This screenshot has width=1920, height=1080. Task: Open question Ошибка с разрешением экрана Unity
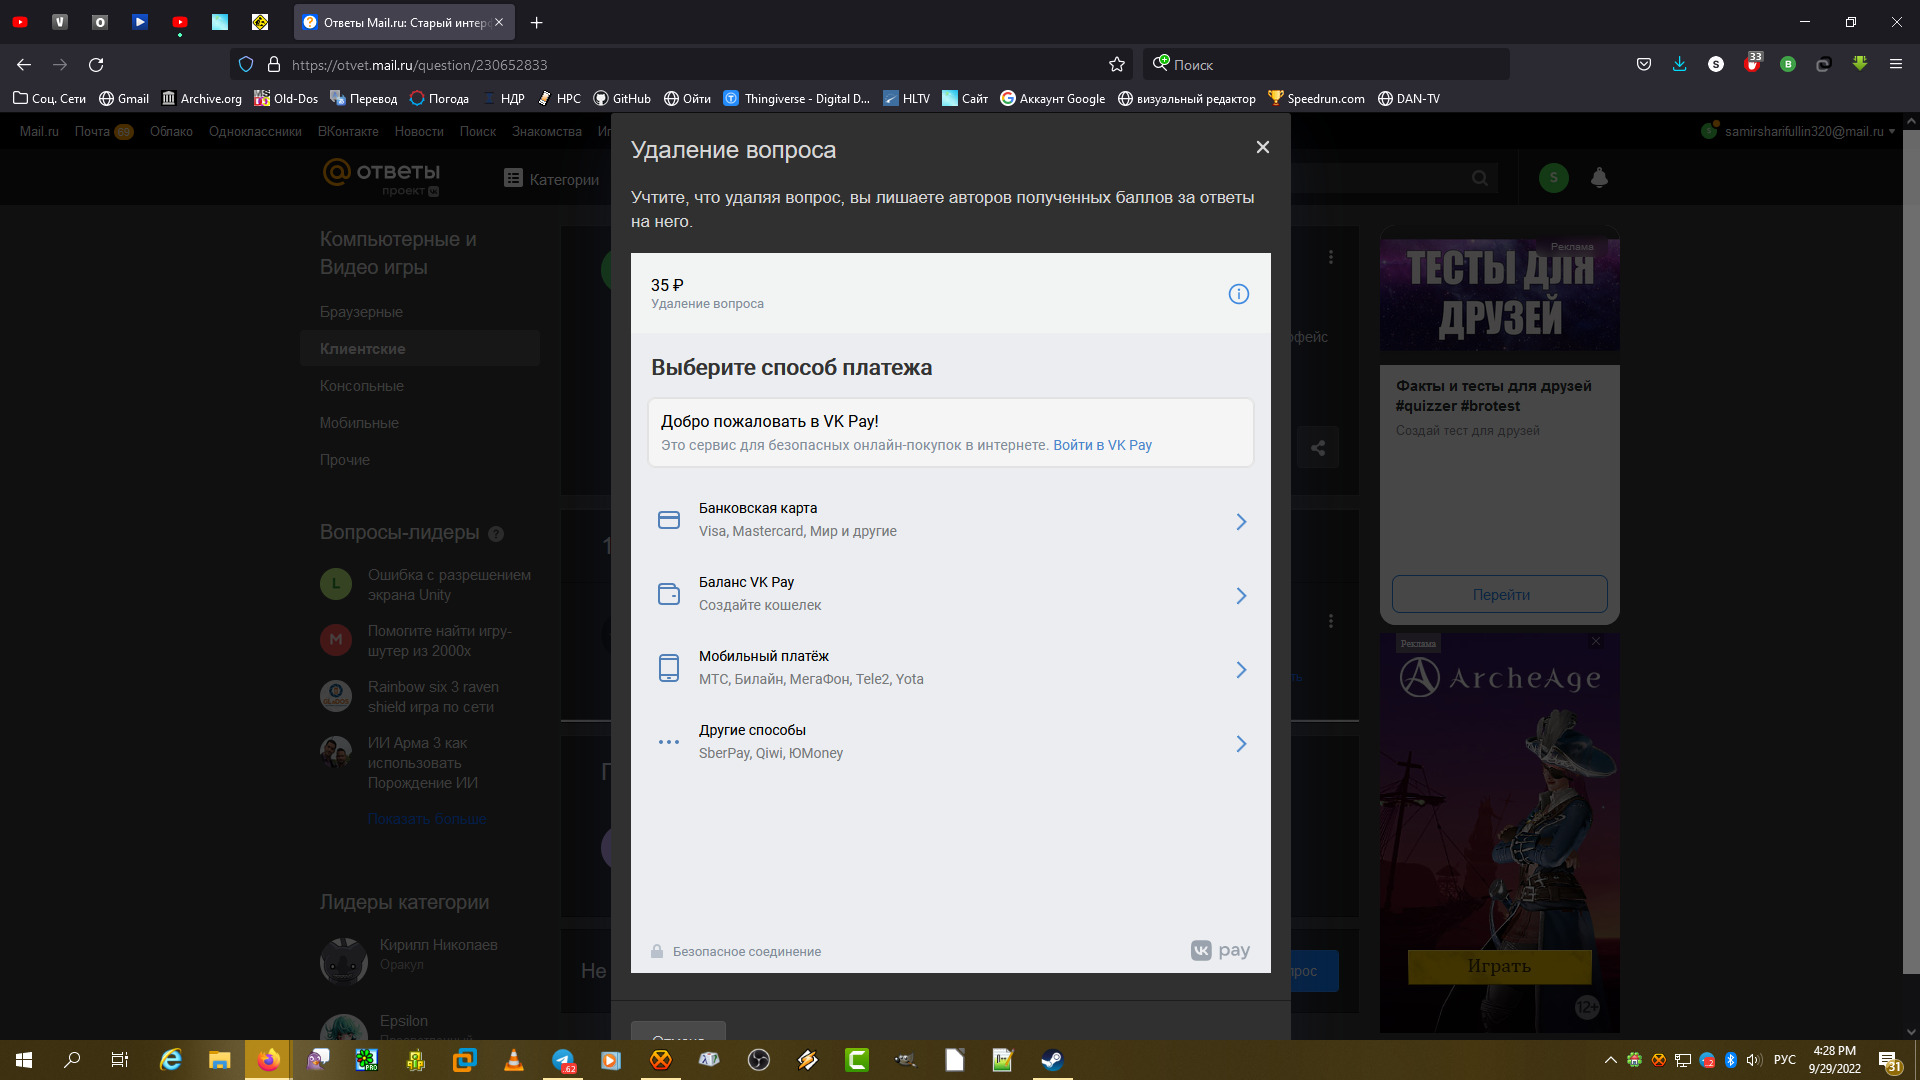click(449, 585)
